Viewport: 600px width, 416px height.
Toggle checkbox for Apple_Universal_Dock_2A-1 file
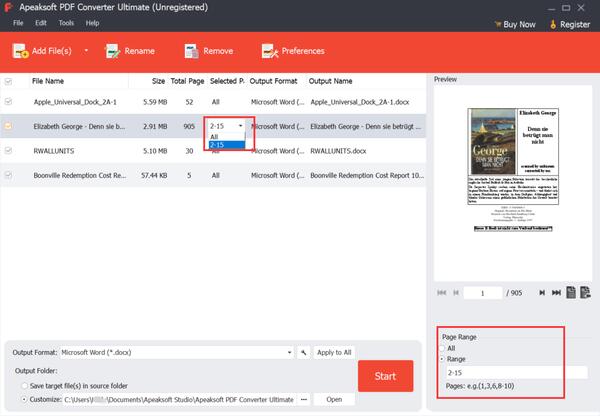[9, 101]
